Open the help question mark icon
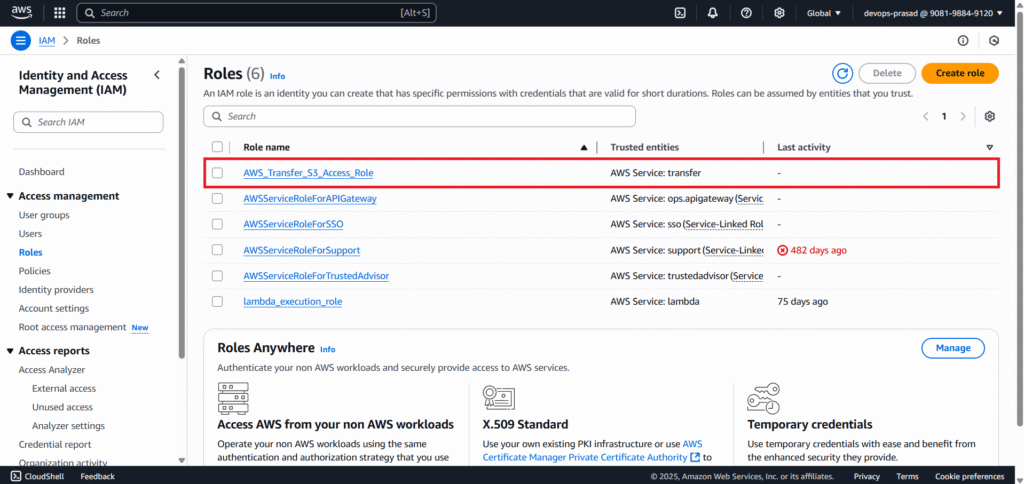Screen dimensions: 1024x484 tap(746, 12)
